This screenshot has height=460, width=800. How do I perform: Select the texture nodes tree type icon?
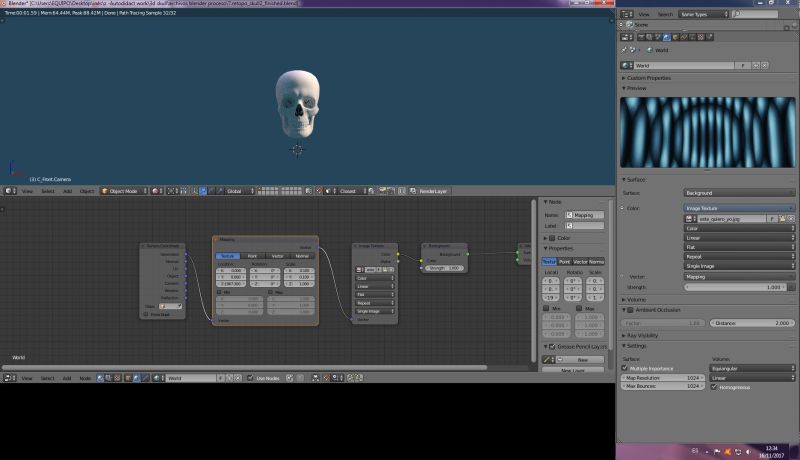[x=116, y=378]
